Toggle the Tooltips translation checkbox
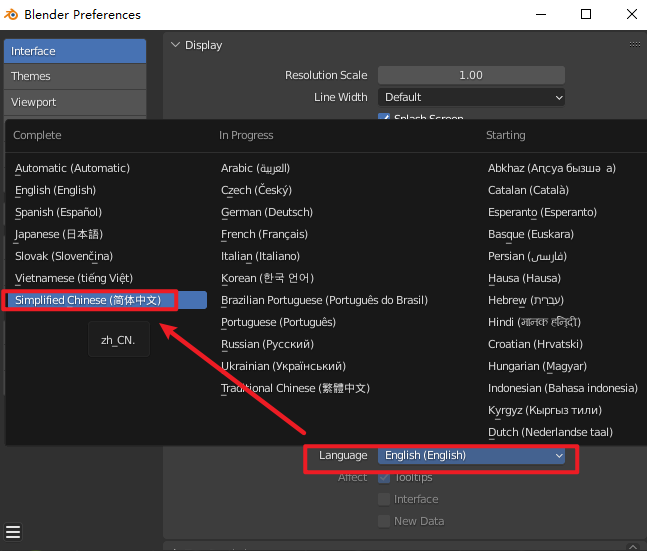The image size is (647, 551). click(384, 477)
